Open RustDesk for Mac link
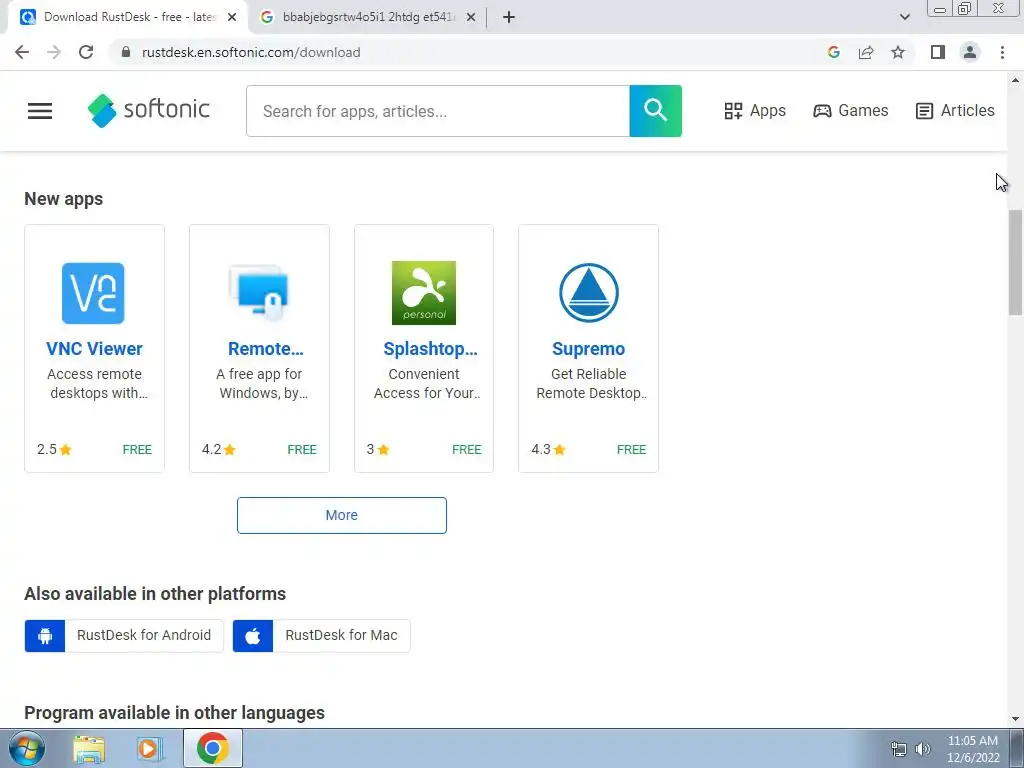 tap(321, 635)
